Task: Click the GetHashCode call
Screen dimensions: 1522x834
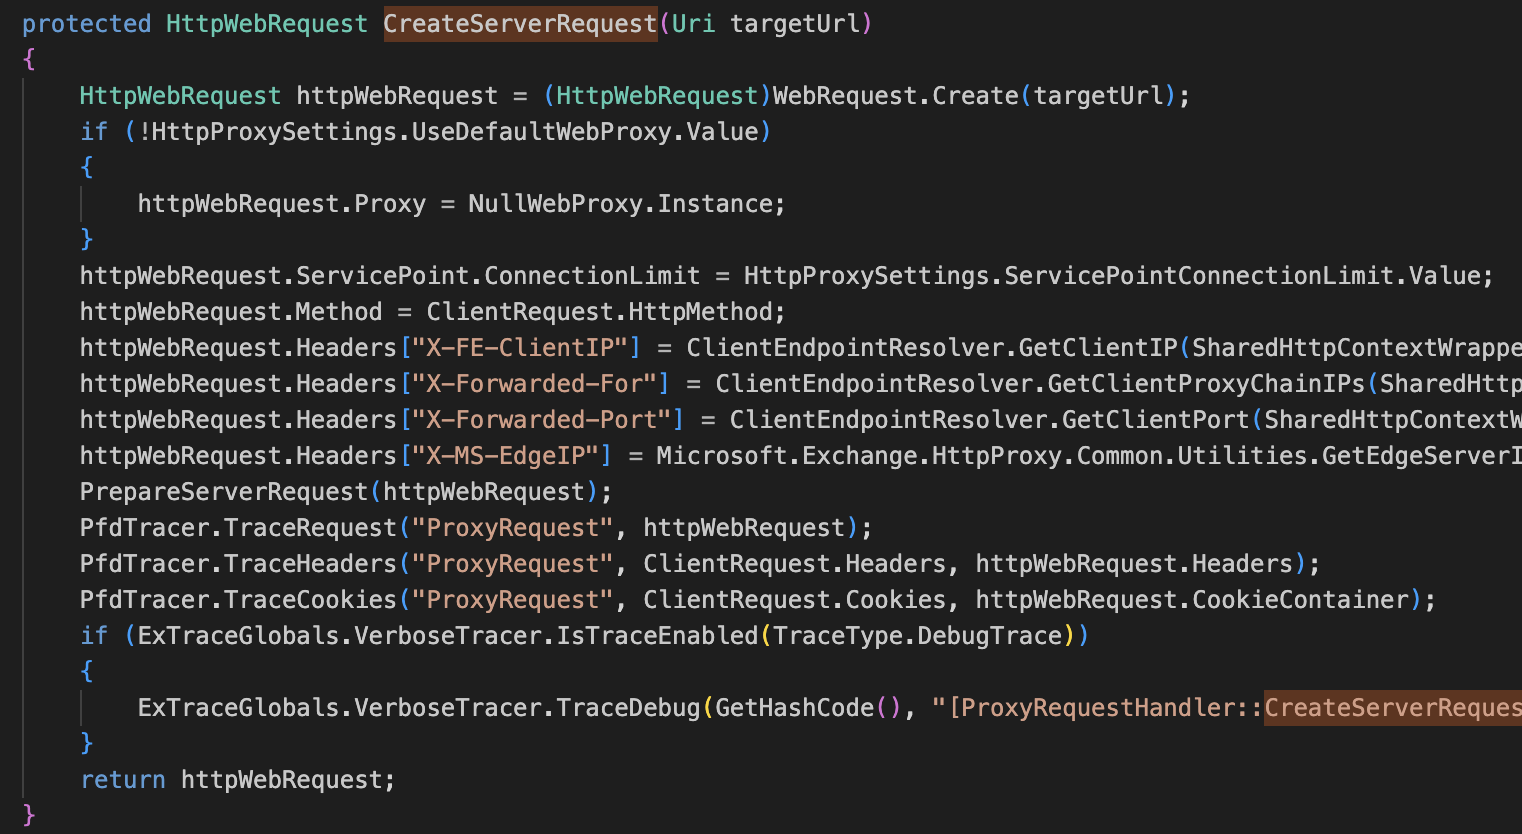Action: click(x=794, y=708)
